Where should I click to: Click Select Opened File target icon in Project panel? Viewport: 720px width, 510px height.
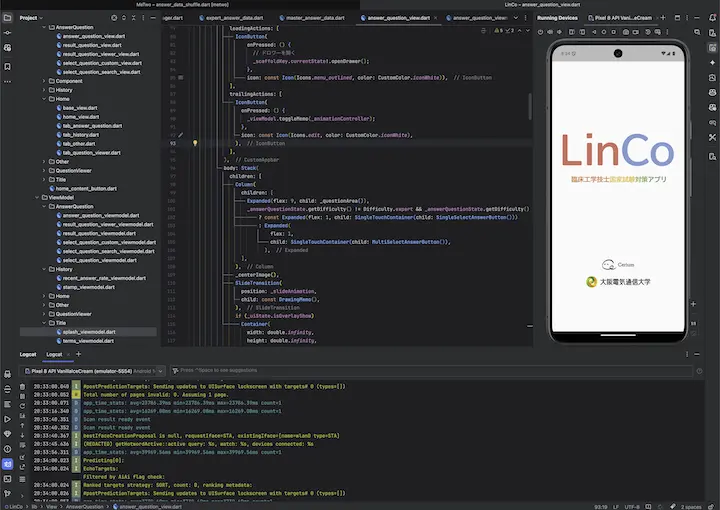coord(114,18)
